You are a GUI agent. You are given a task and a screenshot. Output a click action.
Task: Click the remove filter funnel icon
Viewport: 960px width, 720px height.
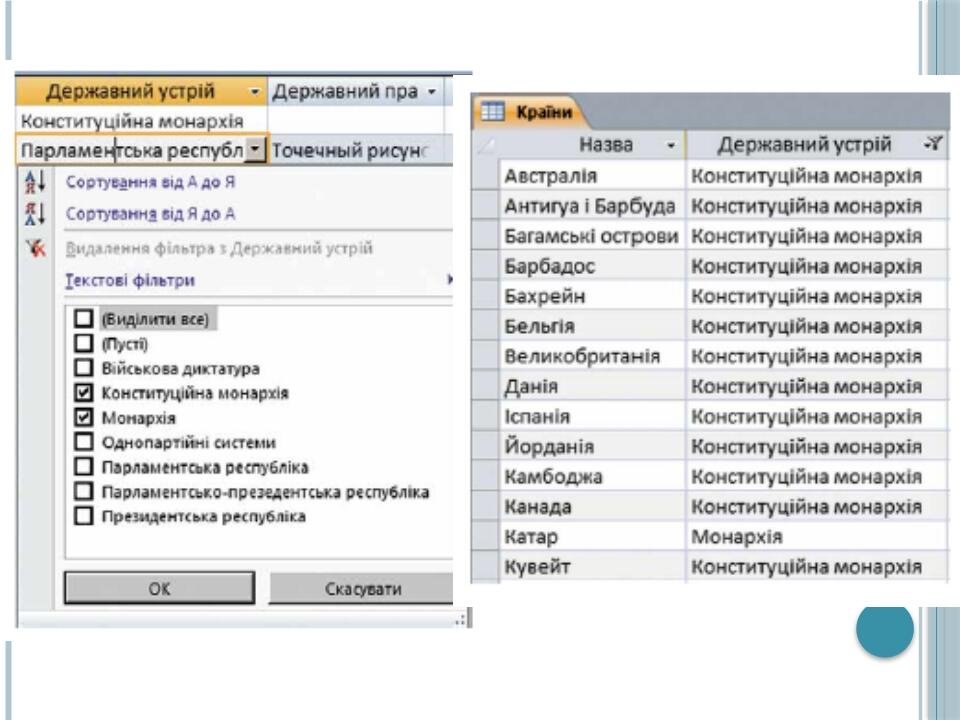pyautogui.click(x=36, y=248)
